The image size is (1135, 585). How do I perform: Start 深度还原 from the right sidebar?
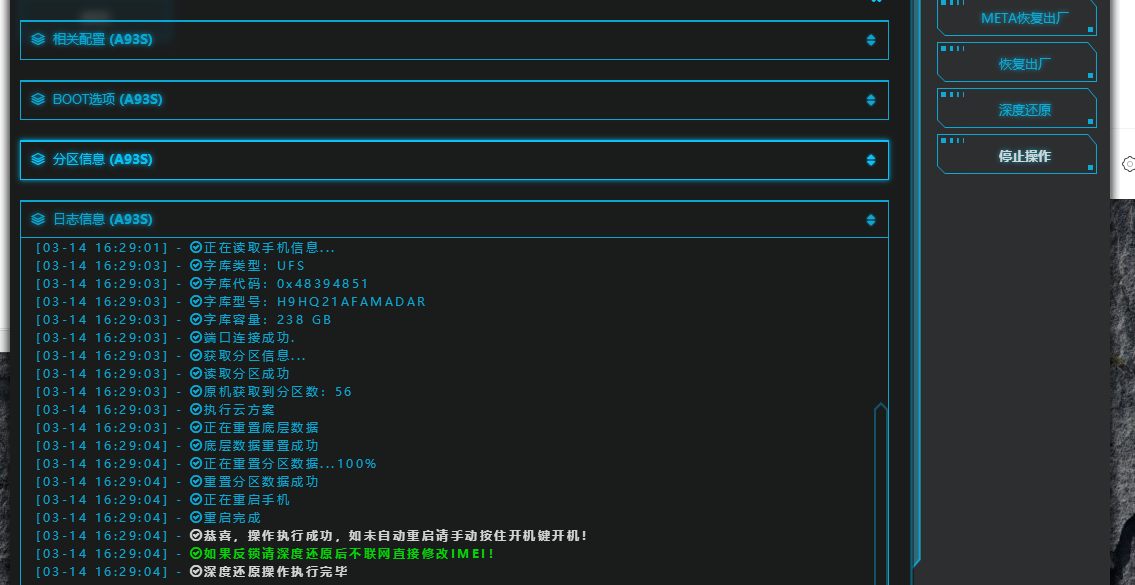(1017, 109)
